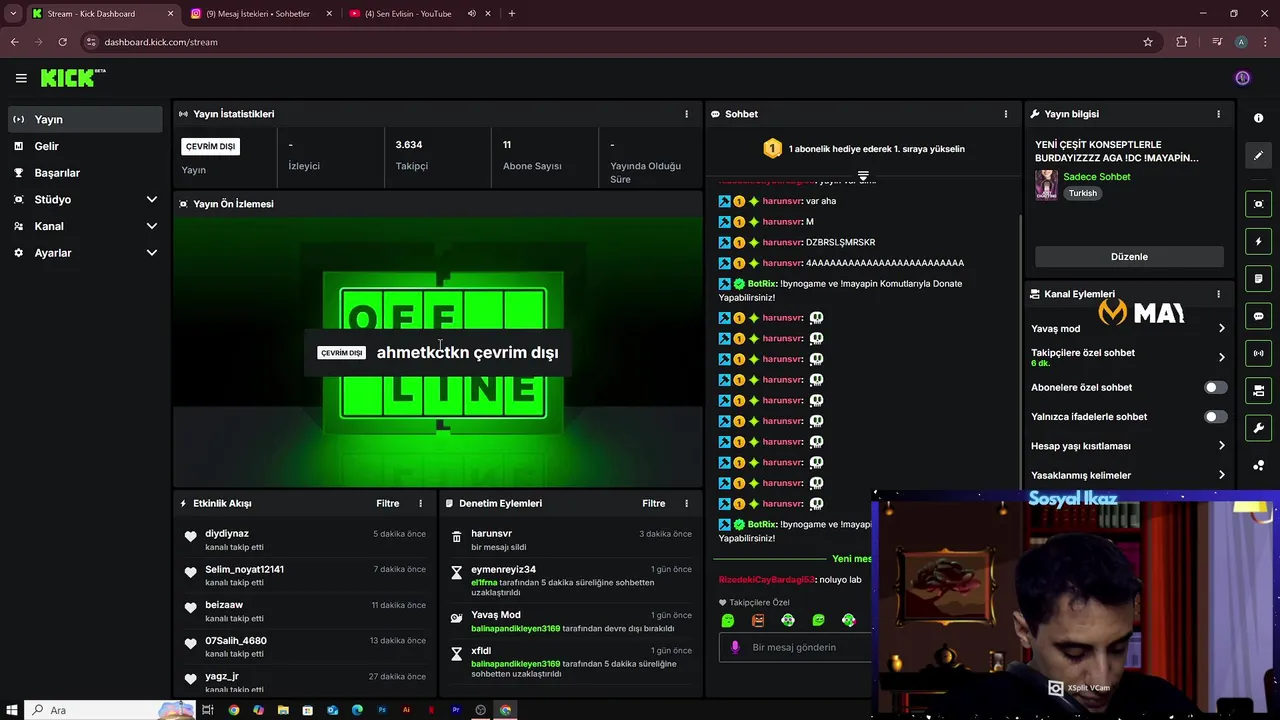1280x720 pixels.
Task: Toggle Abonelere özel sohbet switch
Action: [1215, 387]
